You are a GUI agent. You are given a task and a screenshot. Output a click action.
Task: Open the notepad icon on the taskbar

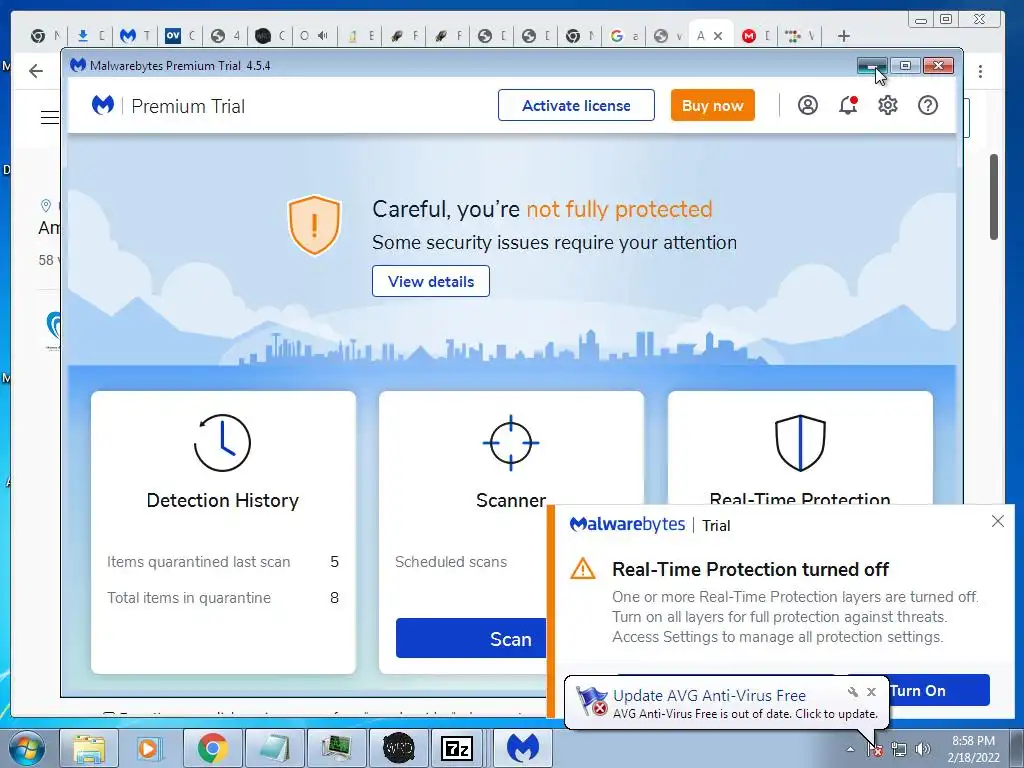274,748
